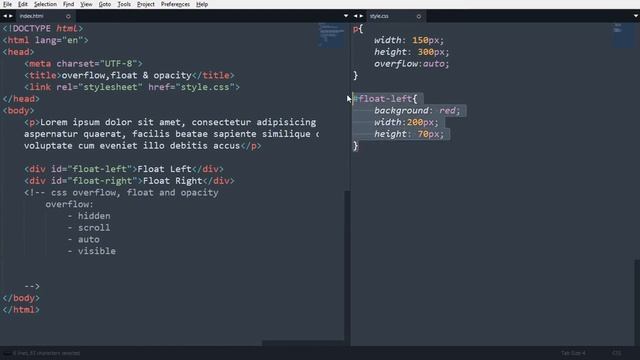The image size is (640, 360).
Task: Toggle the side bar icon in status bar
Action: (6, 353)
